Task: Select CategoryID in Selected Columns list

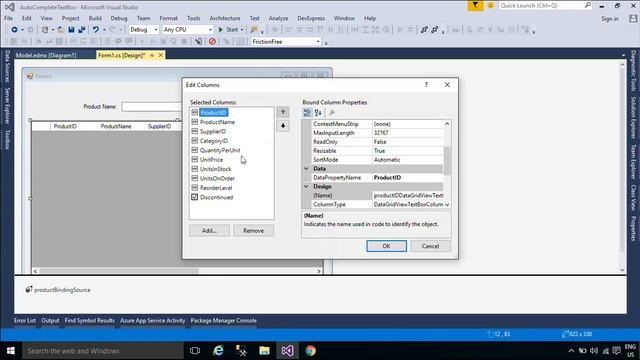Action: tap(214, 141)
